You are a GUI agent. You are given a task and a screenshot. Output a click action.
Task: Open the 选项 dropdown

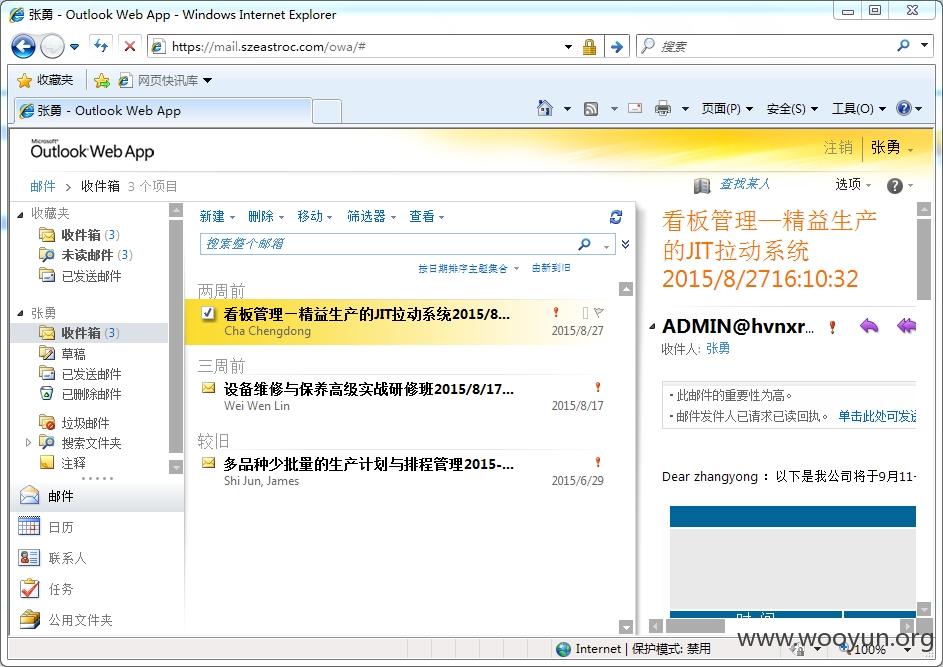pyautogui.click(x=853, y=185)
